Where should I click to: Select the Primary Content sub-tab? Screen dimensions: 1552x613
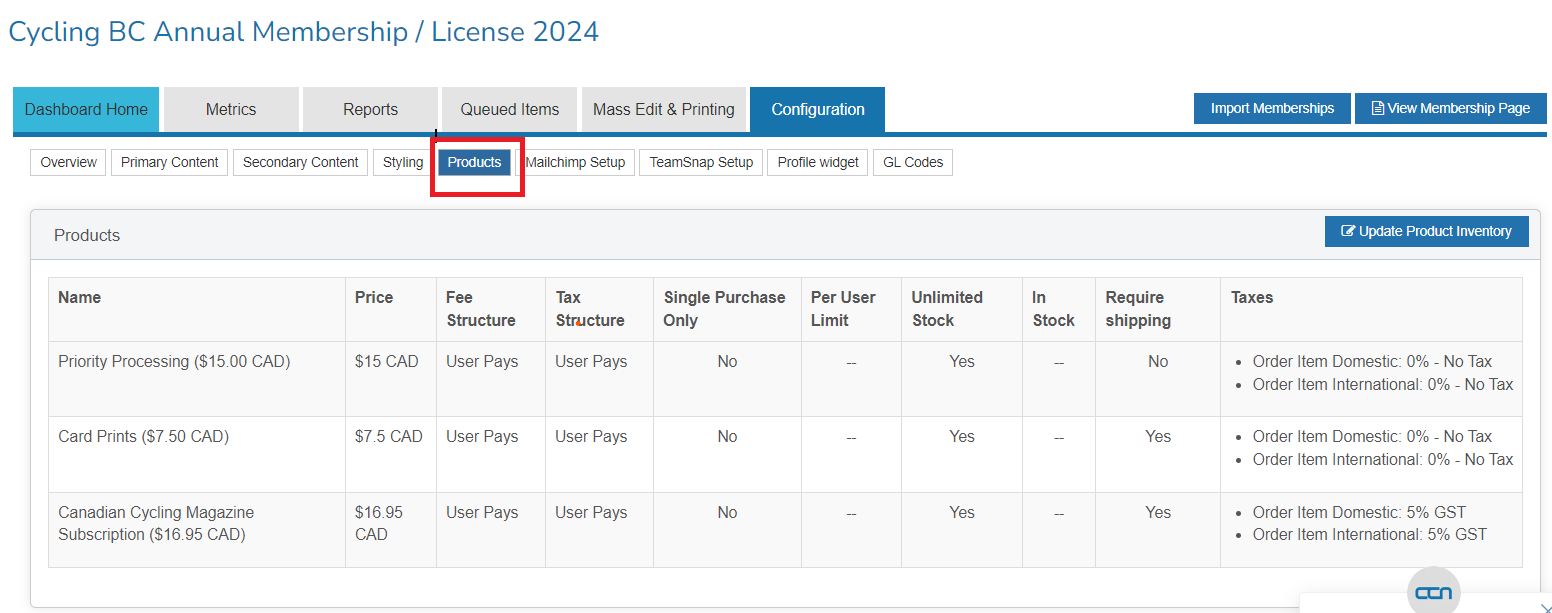click(170, 162)
